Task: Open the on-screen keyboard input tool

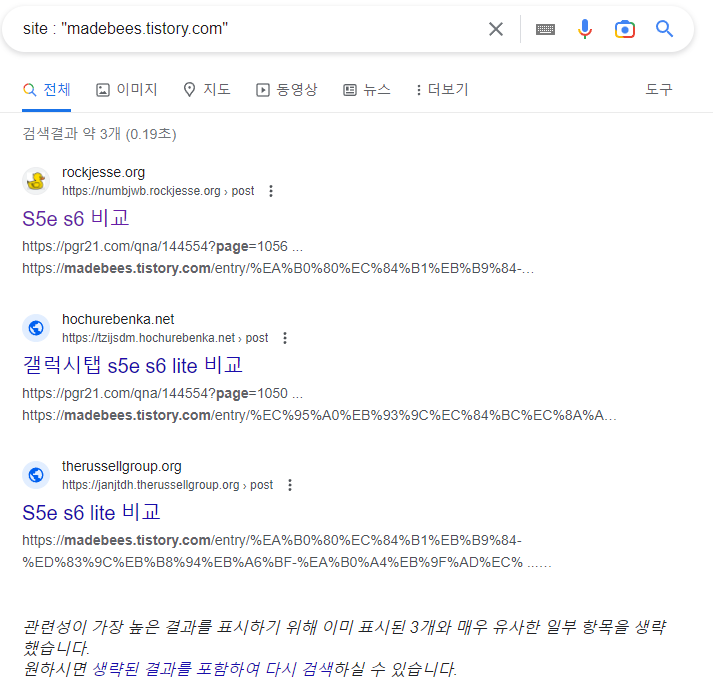Action: click(545, 30)
